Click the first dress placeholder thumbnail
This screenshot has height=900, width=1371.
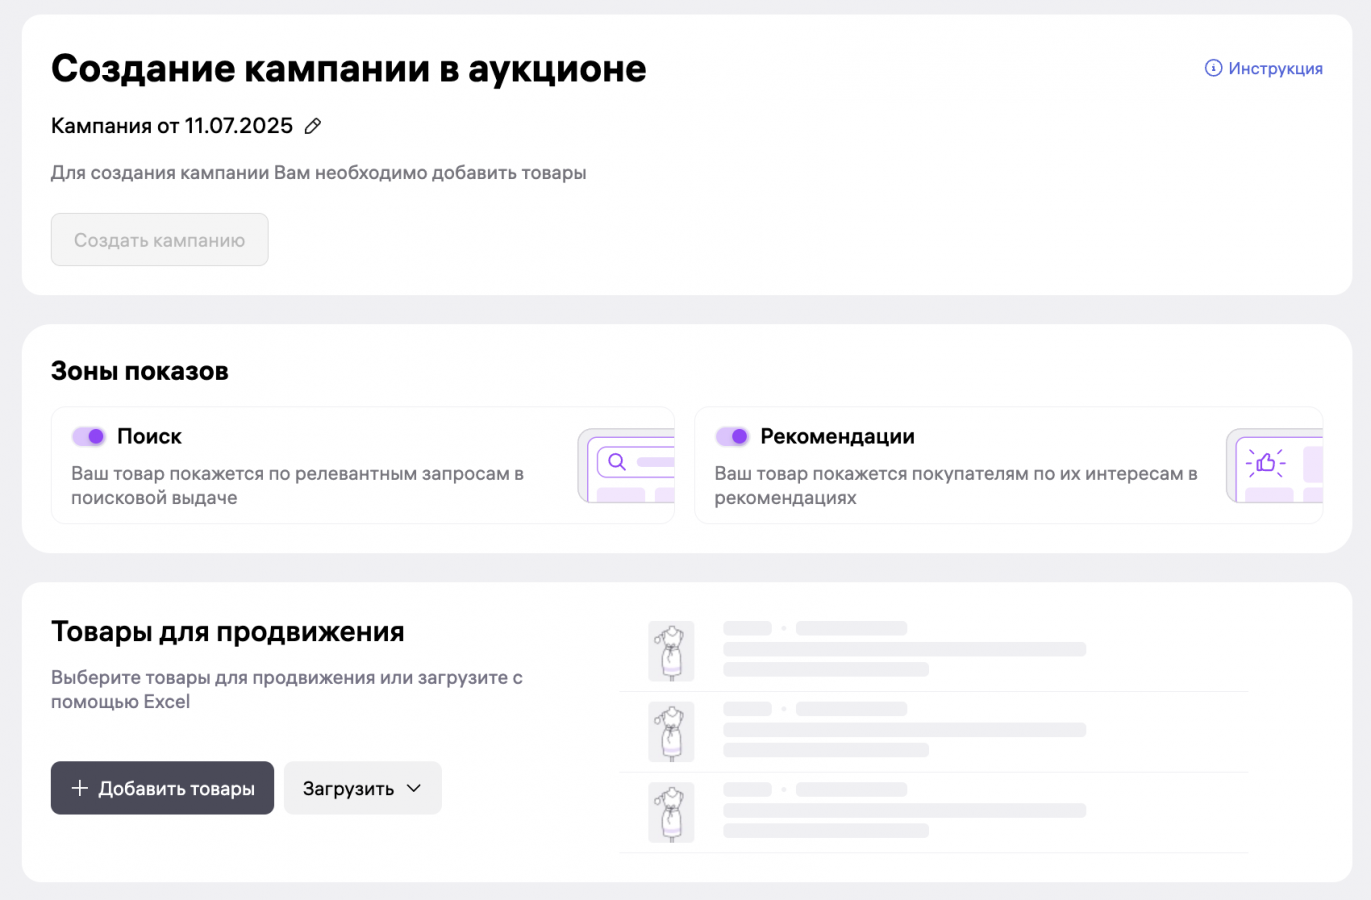tap(671, 651)
